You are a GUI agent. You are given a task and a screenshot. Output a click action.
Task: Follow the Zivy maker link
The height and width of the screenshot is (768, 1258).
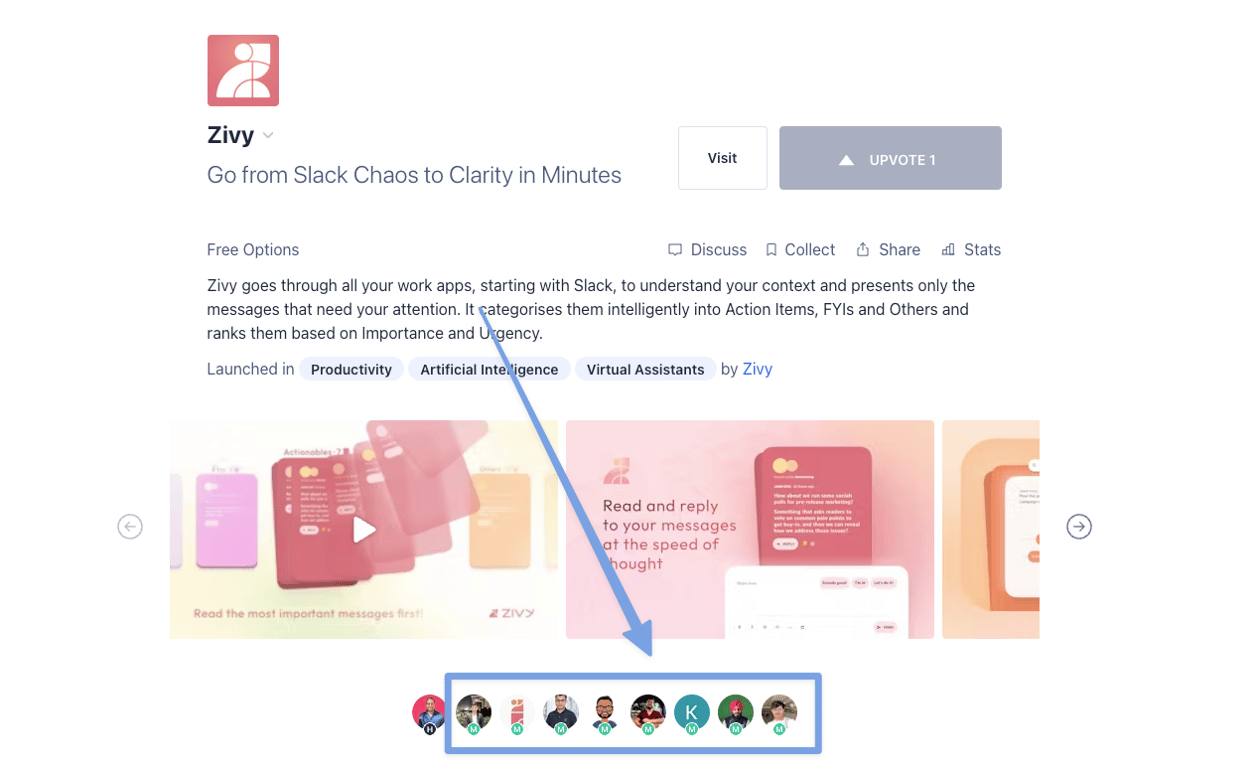click(x=757, y=369)
